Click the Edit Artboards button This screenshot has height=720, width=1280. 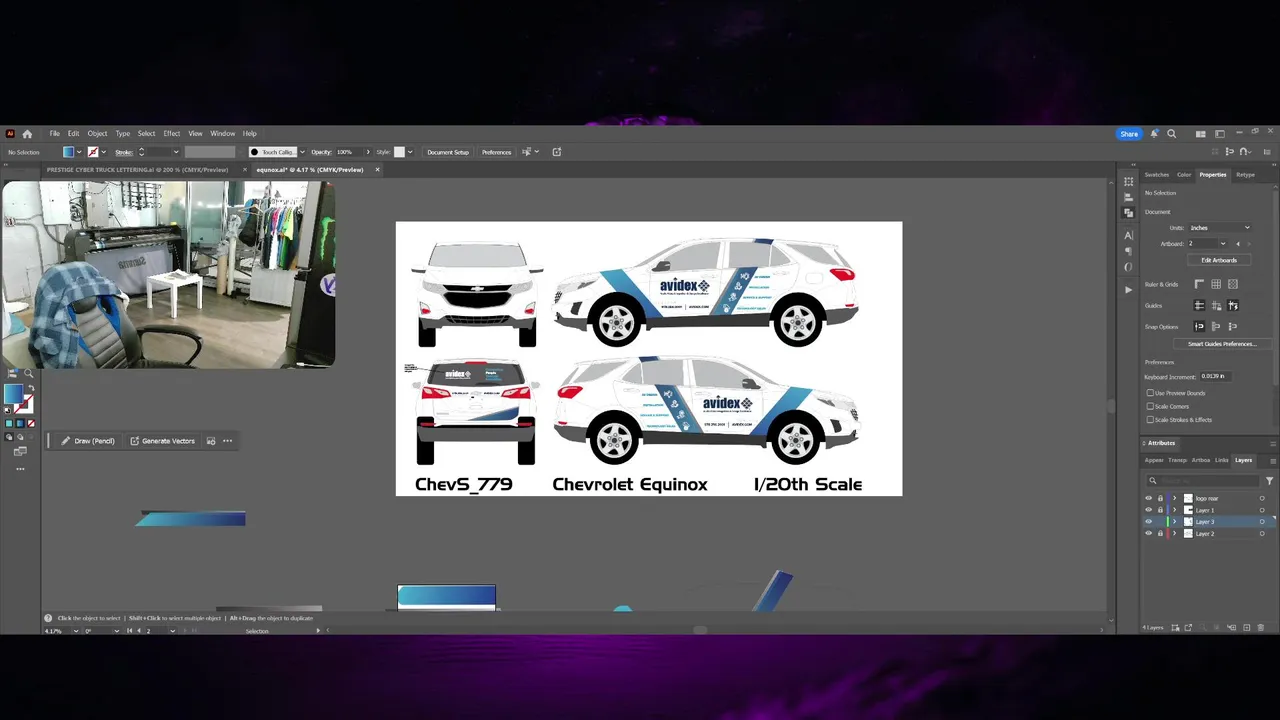point(1219,260)
